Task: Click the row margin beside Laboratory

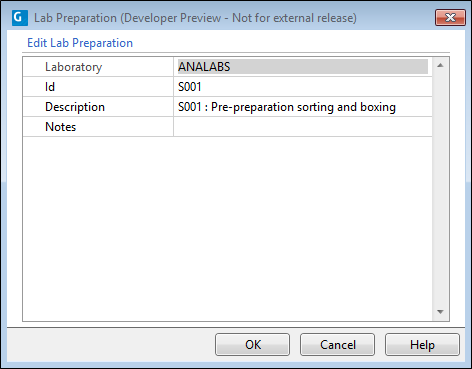Action: pos(33,67)
